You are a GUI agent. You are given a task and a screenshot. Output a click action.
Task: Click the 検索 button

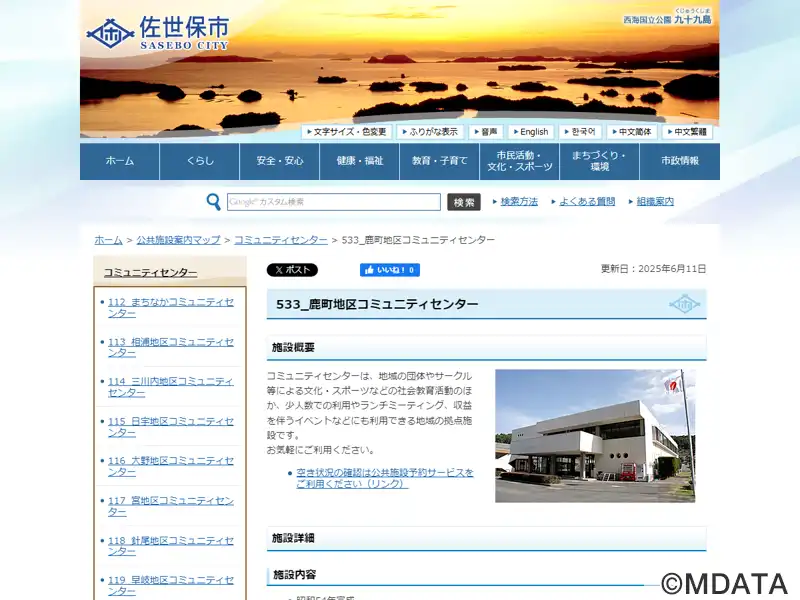464,202
